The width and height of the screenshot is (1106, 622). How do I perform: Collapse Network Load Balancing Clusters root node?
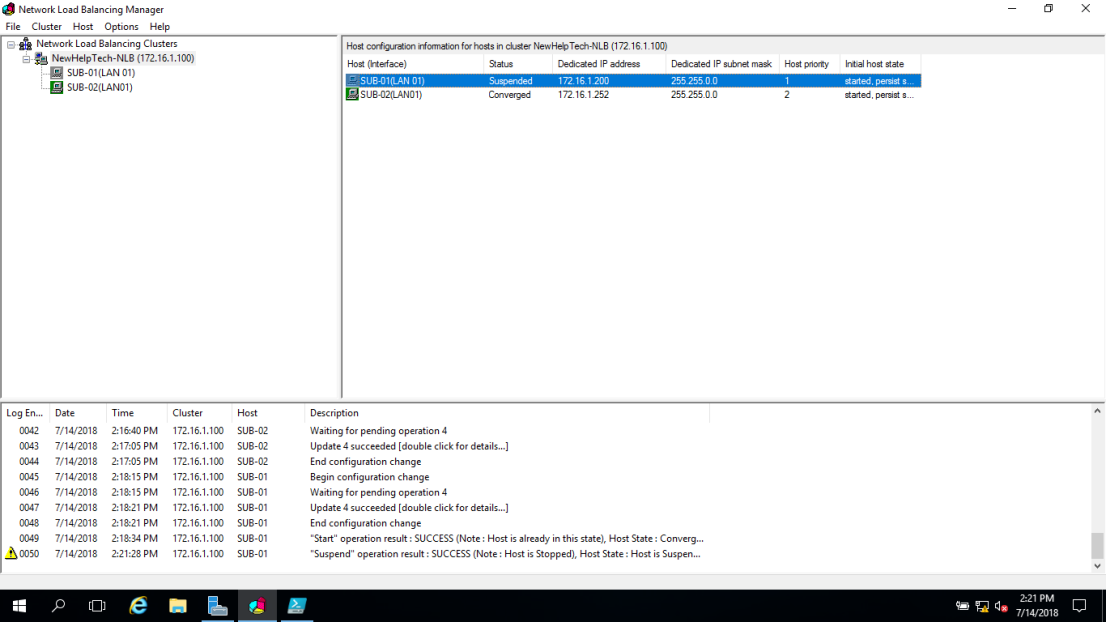tap(11, 44)
